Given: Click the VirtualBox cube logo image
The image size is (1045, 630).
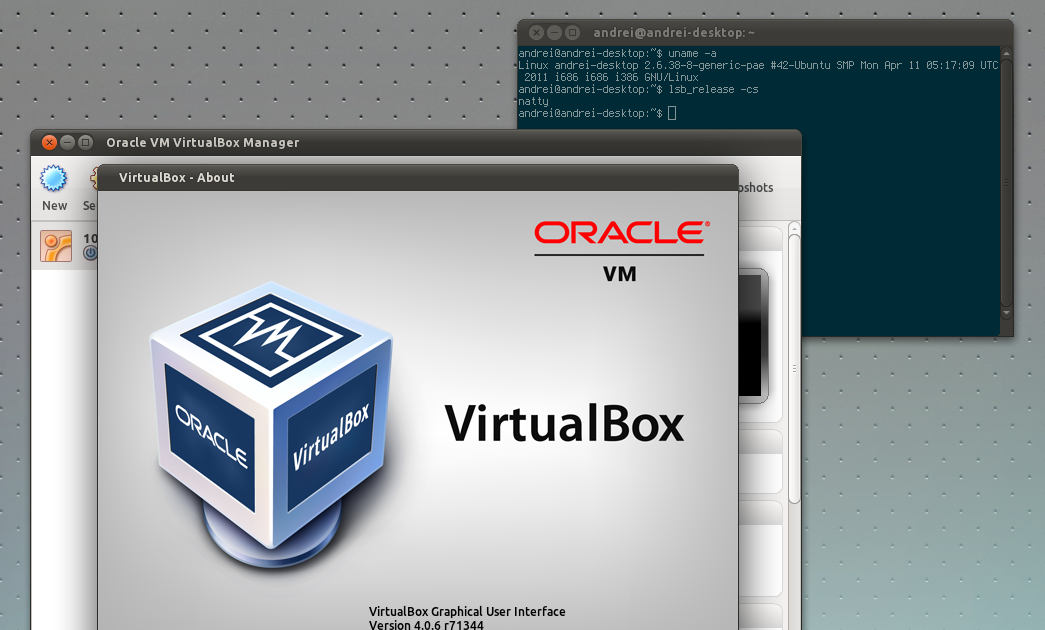Looking at the screenshot, I should coord(271,425).
